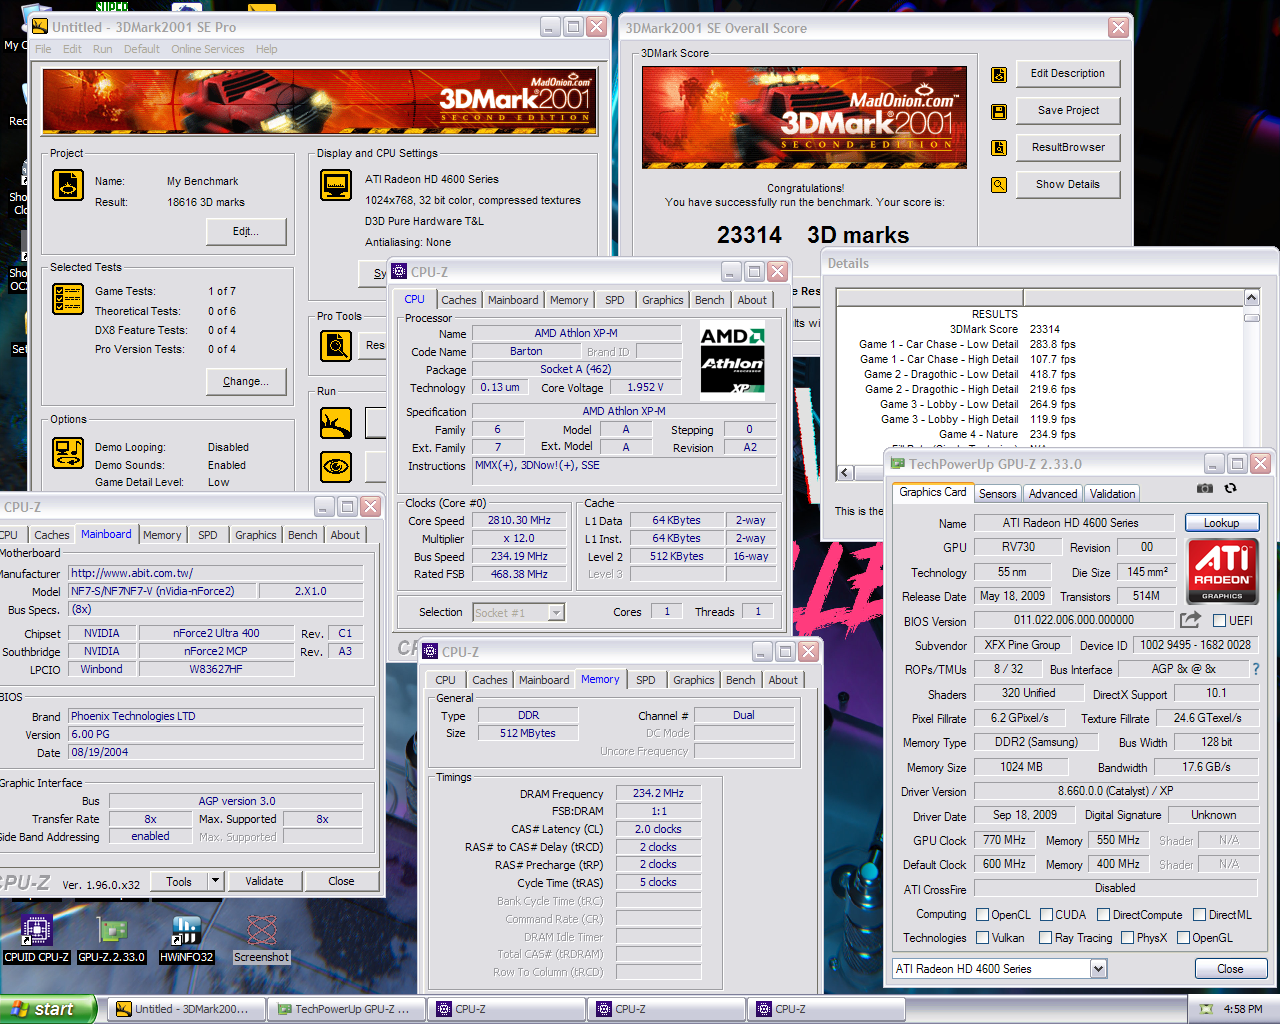Screen dimensions: 1280x1024
Task: Open the Tools dropdown arrow in CPU-Z
Action: pyautogui.click(x=215, y=881)
